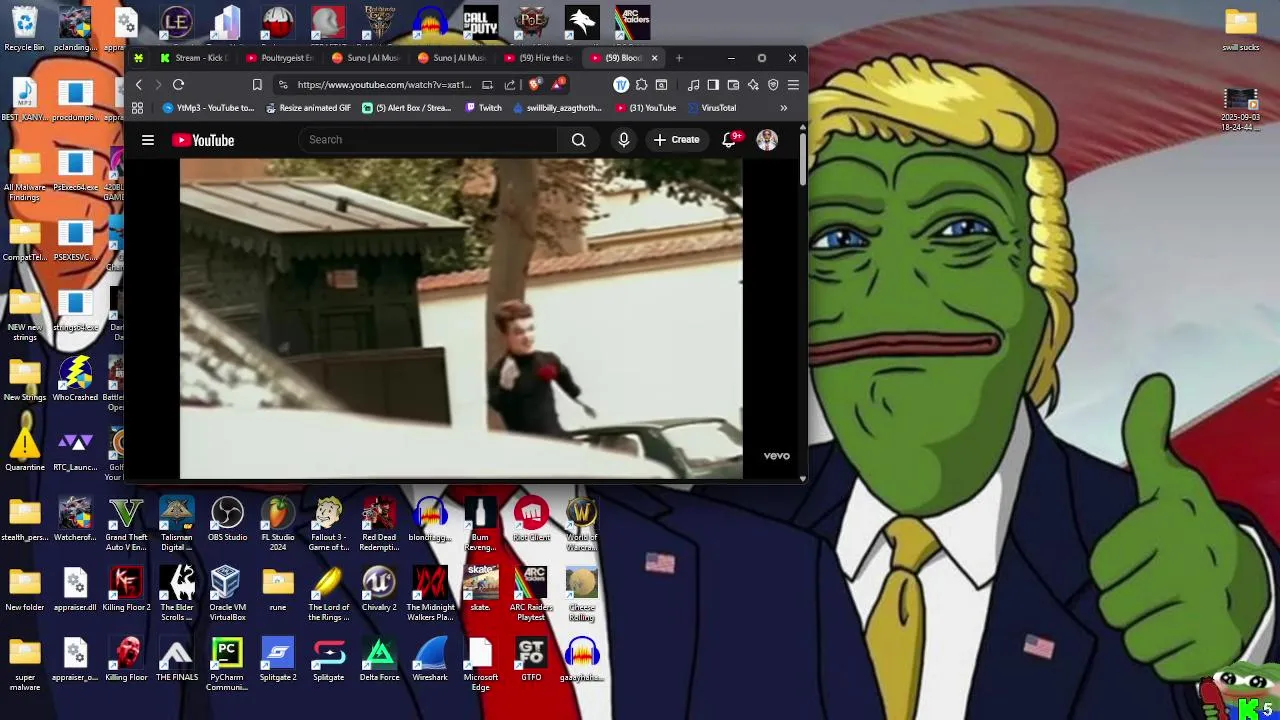1280x720 pixels.
Task: Select Chivalry 2 desktop shortcut
Action: coord(379,590)
